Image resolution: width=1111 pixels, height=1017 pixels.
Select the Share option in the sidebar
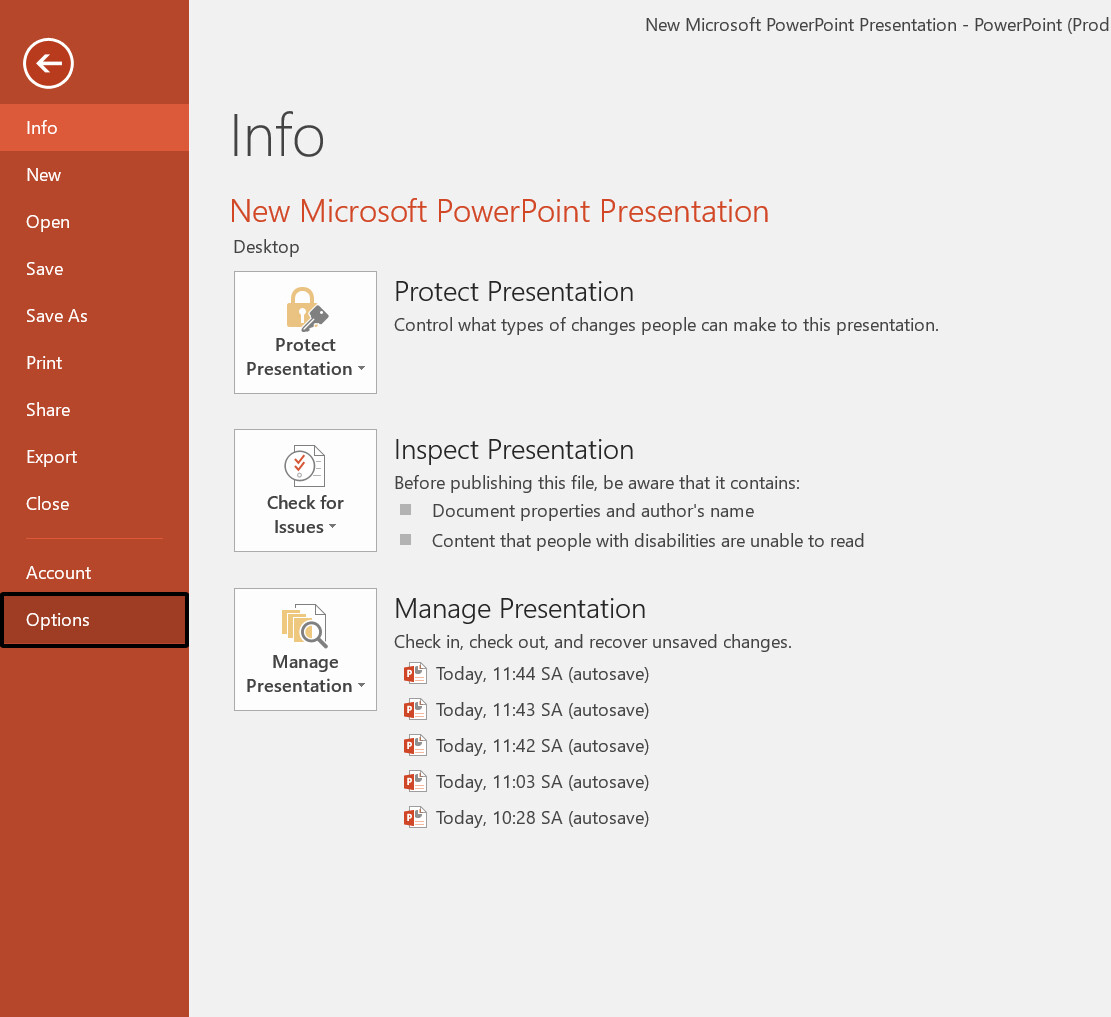click(x=48, y=409)
